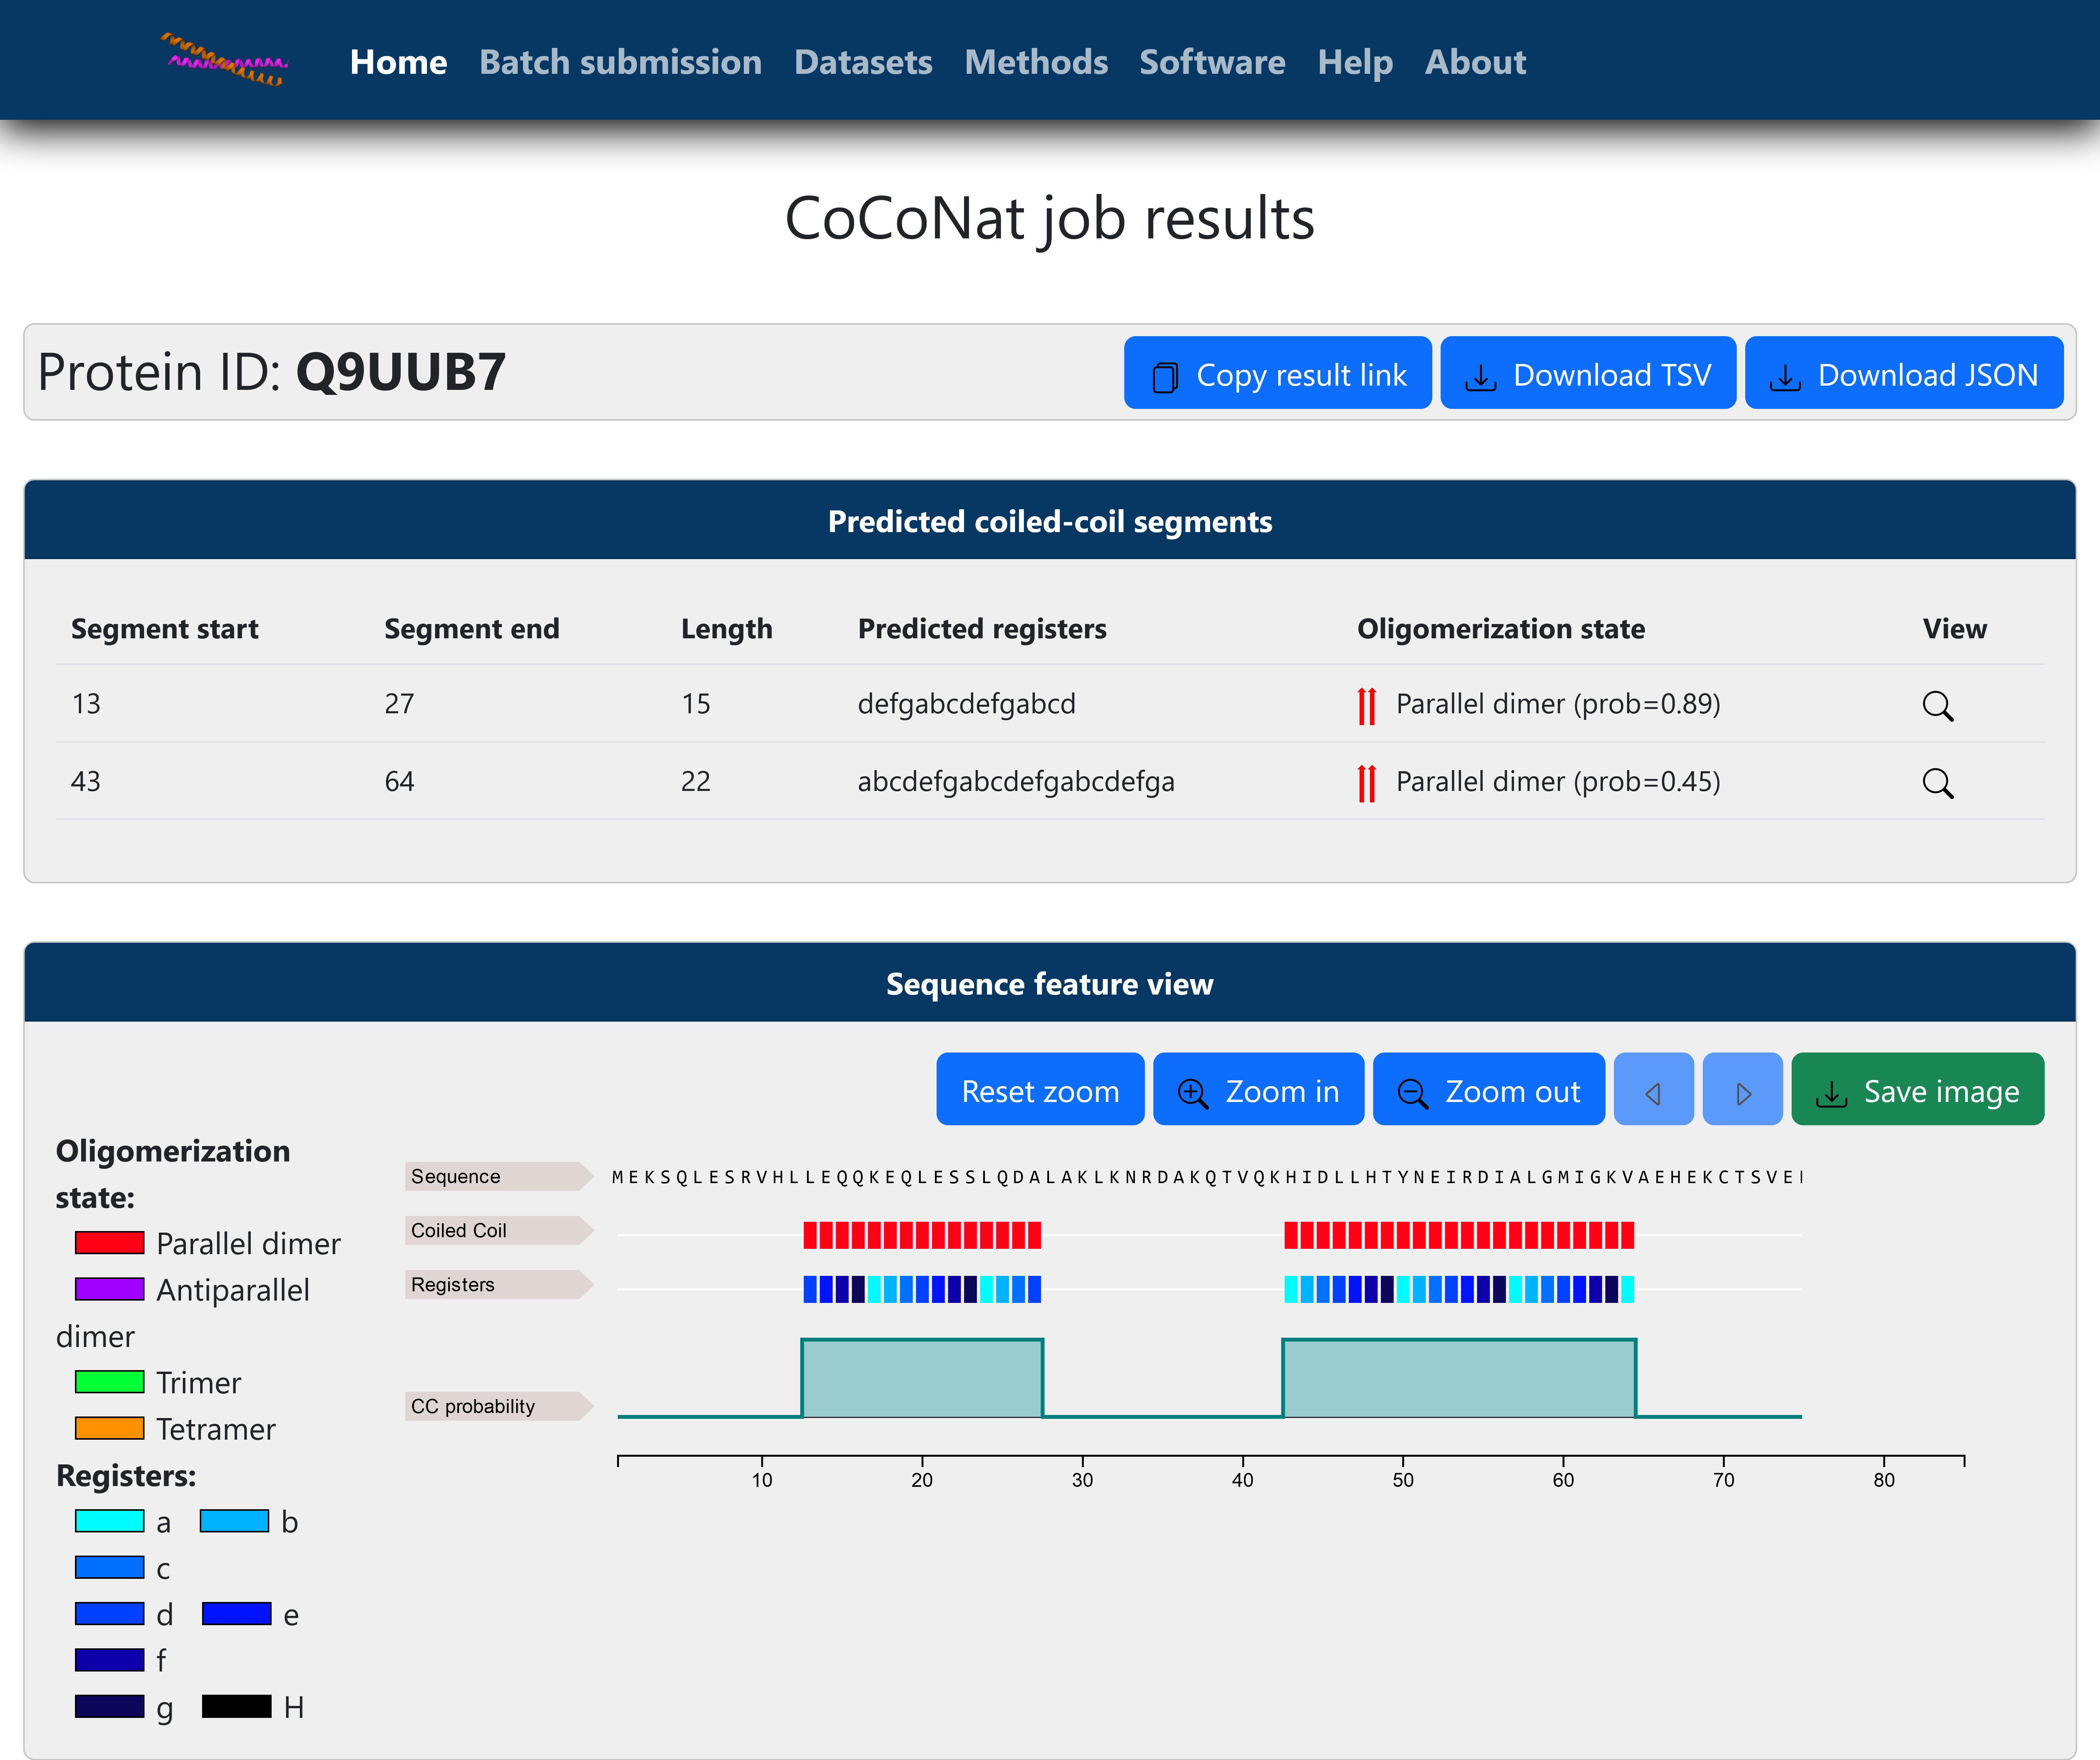
Task: Click the Sequence track label
Action: (x=499, y=1176)
